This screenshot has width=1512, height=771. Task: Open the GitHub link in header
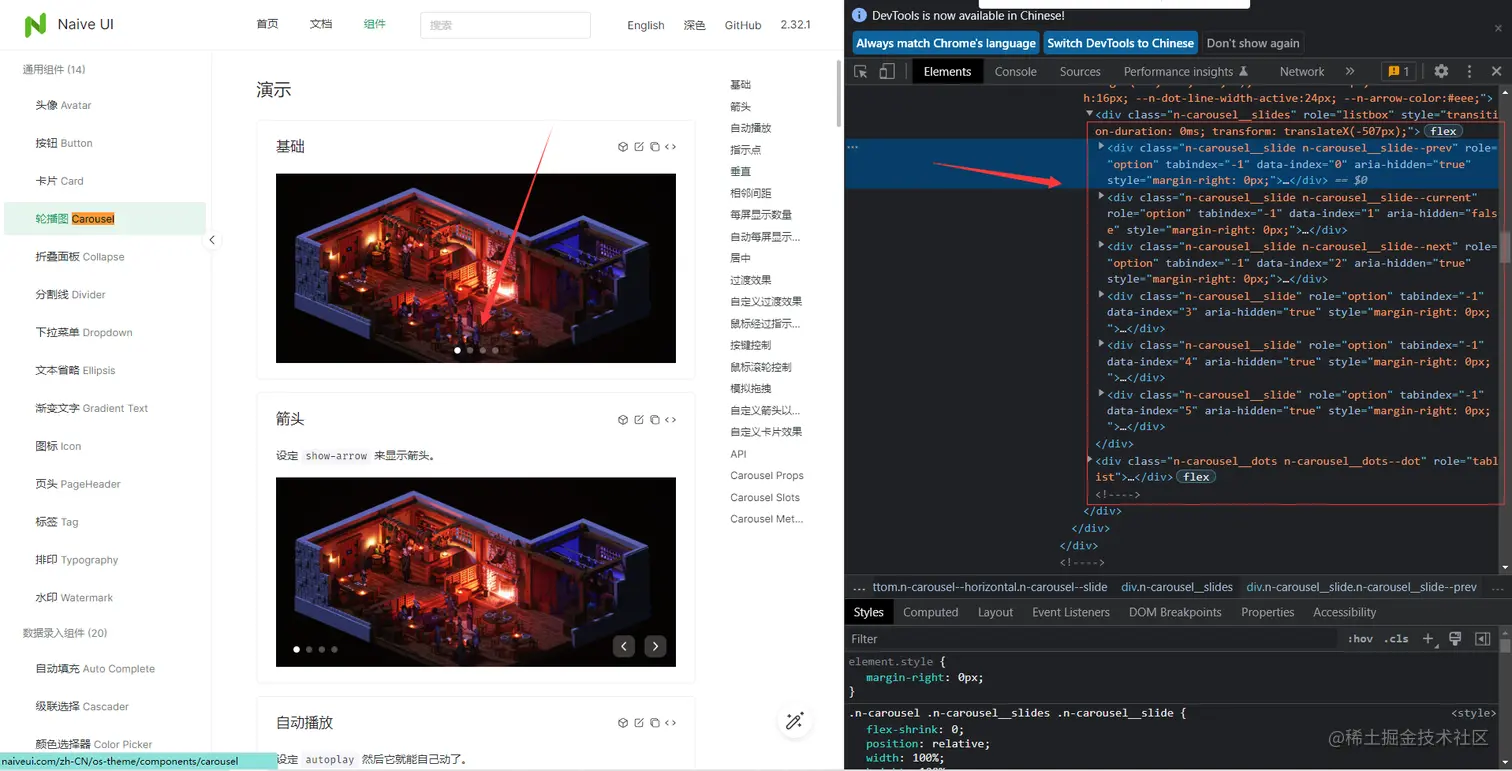tap(743, 25)
